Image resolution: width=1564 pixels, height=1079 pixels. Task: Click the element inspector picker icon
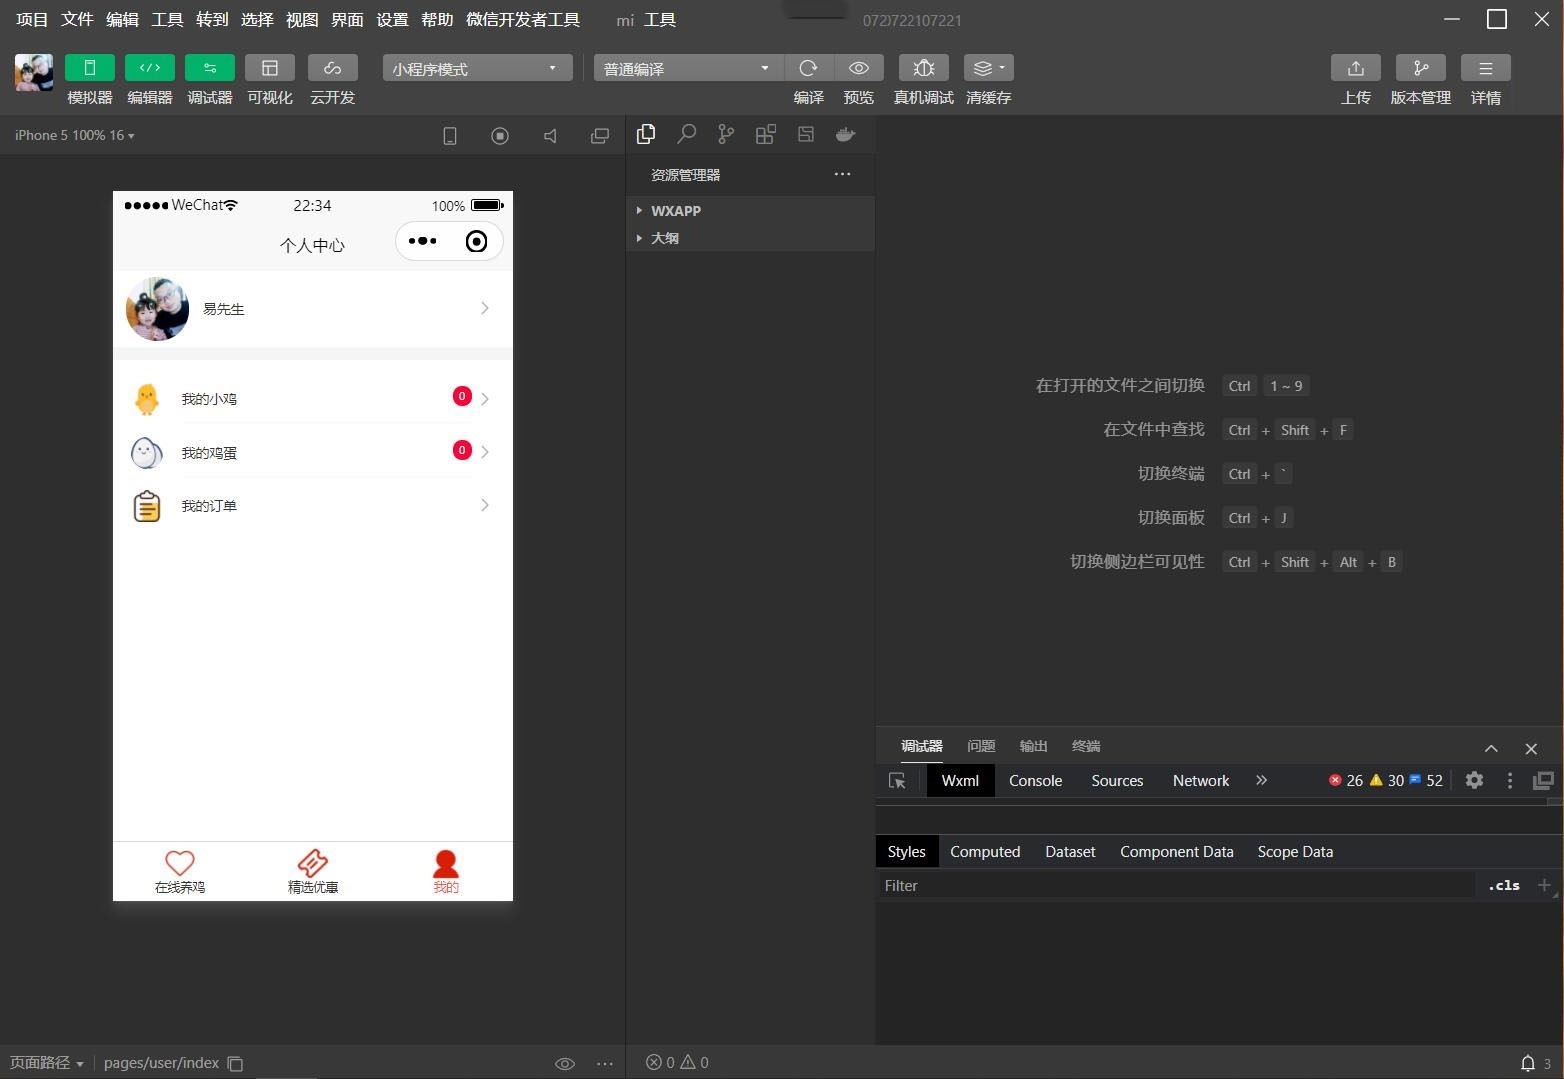click(x=897, y=781)
